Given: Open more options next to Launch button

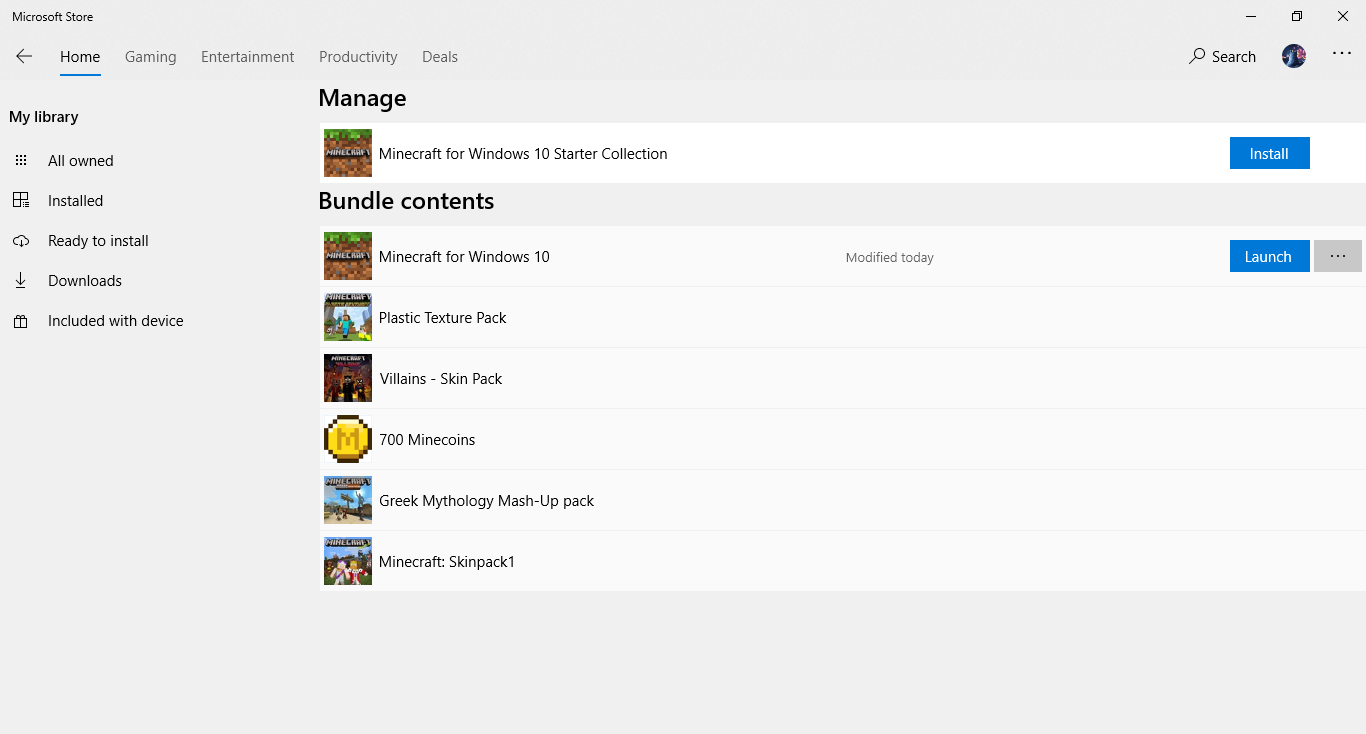Looking at the screenshot, I should 1338,256.
